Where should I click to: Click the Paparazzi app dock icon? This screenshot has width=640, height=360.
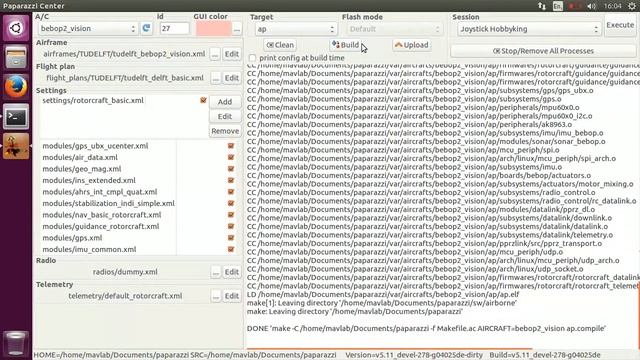(x=16, y=146)
